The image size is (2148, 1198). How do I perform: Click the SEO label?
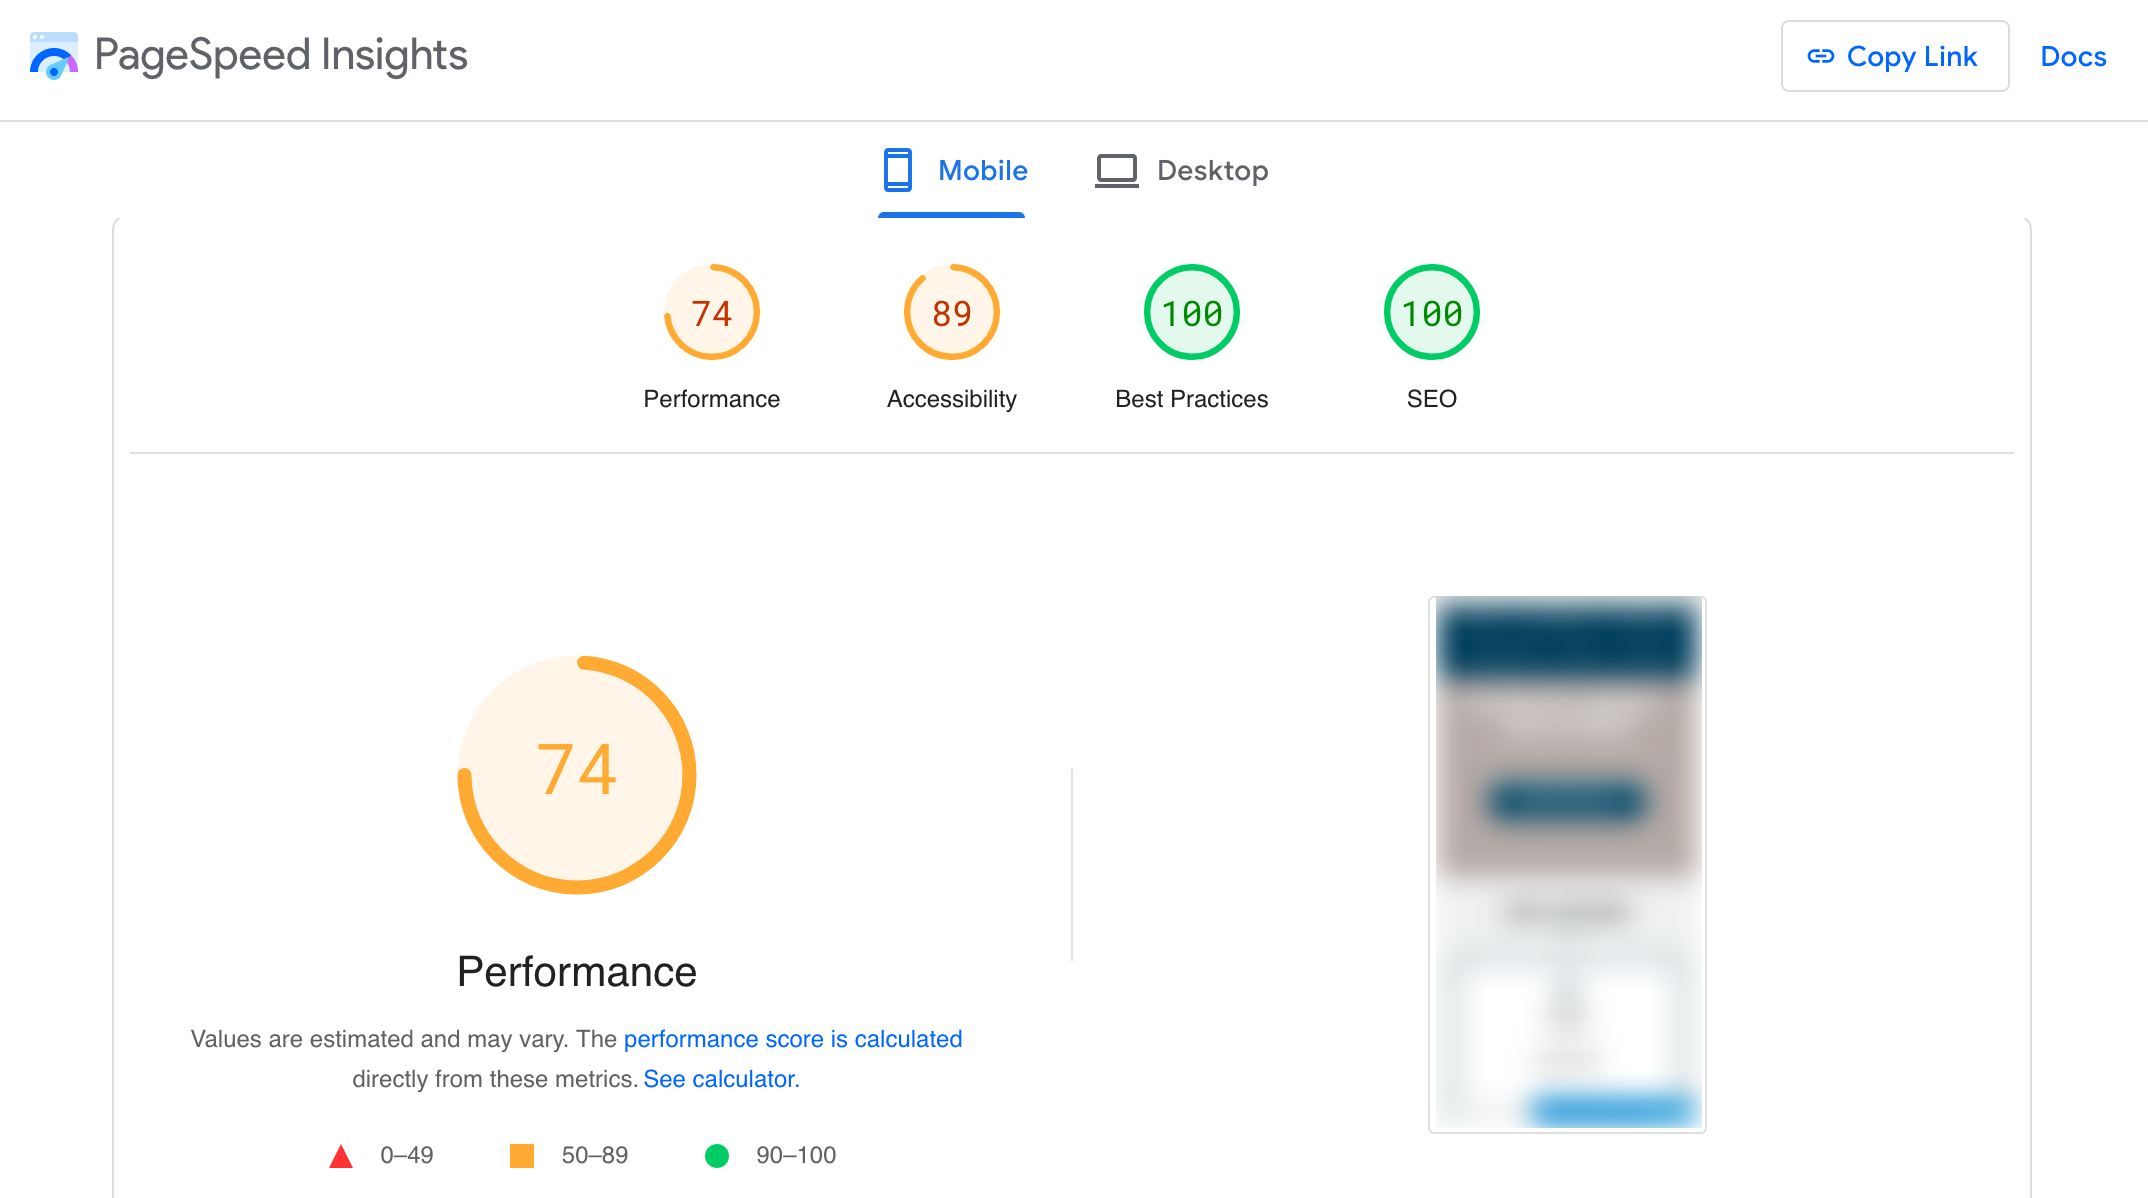(1432, 399)
